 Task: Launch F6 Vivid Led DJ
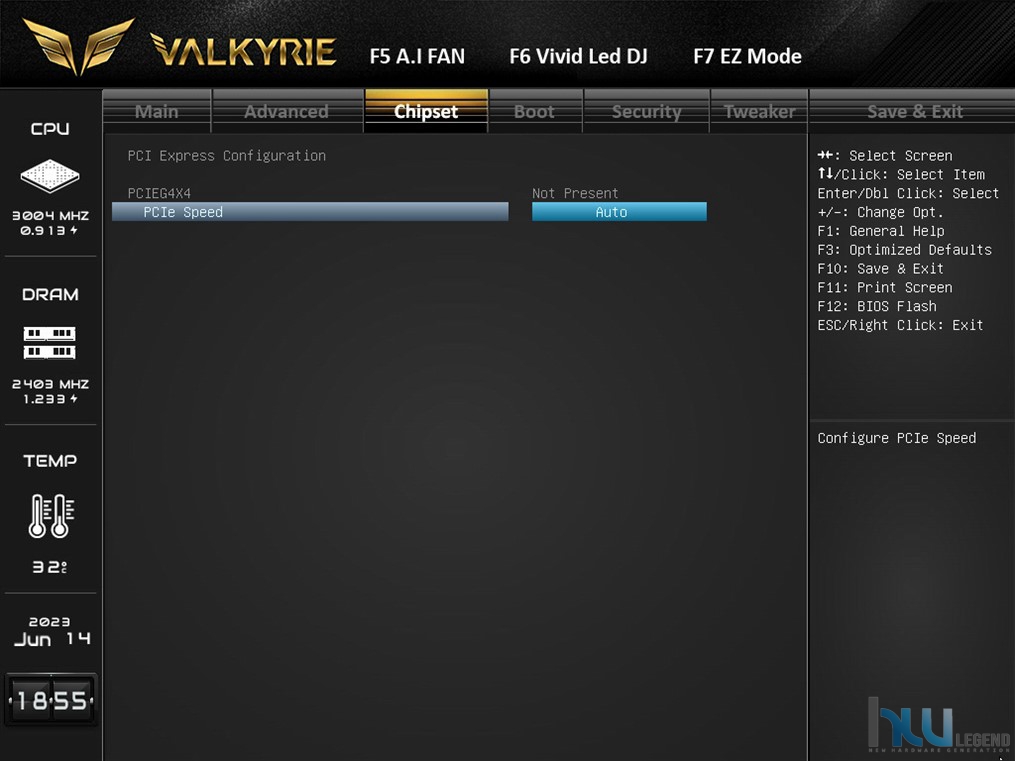tap(578, 56)
